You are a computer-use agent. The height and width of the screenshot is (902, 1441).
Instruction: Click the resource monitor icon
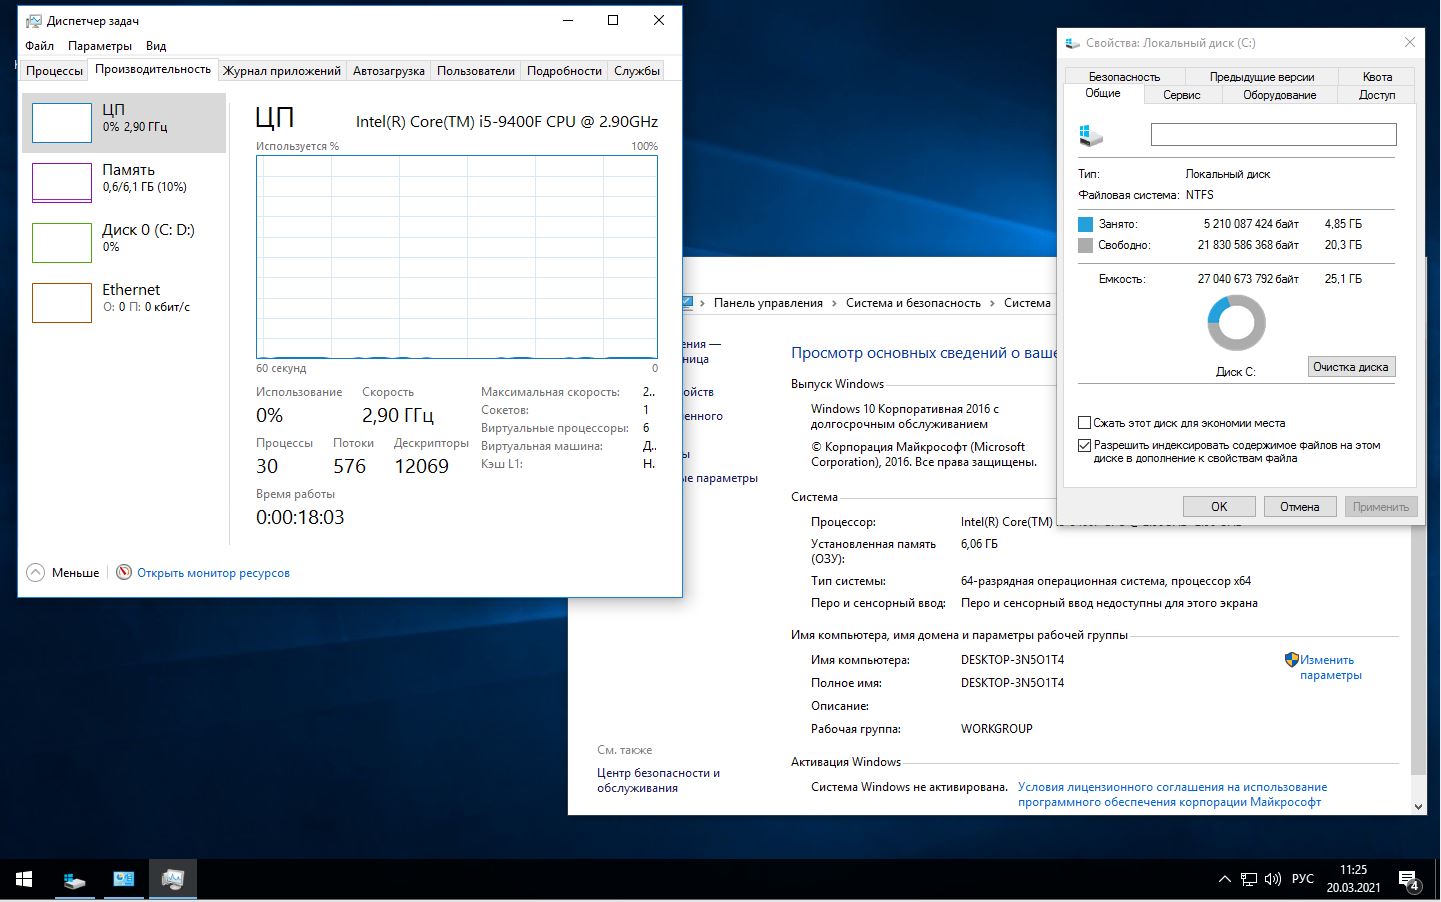tap(124, 573)
